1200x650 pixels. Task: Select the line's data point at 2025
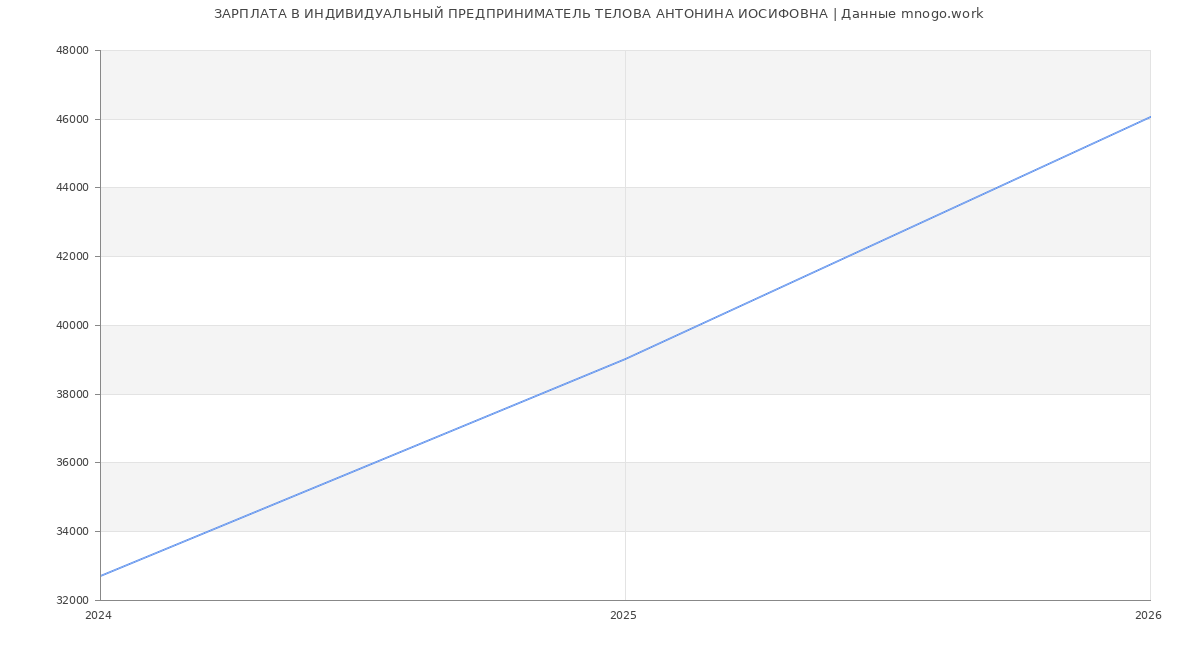(625, 359)
